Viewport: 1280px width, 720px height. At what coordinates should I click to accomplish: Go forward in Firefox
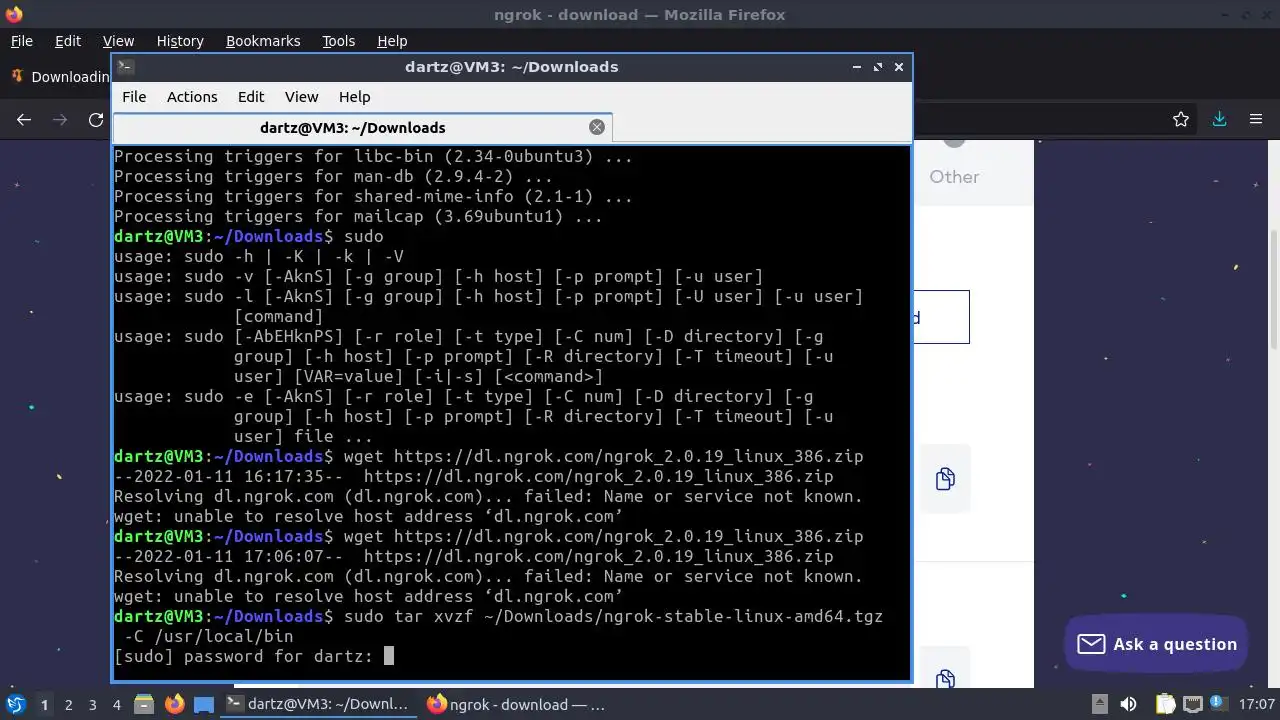[60, 120]
